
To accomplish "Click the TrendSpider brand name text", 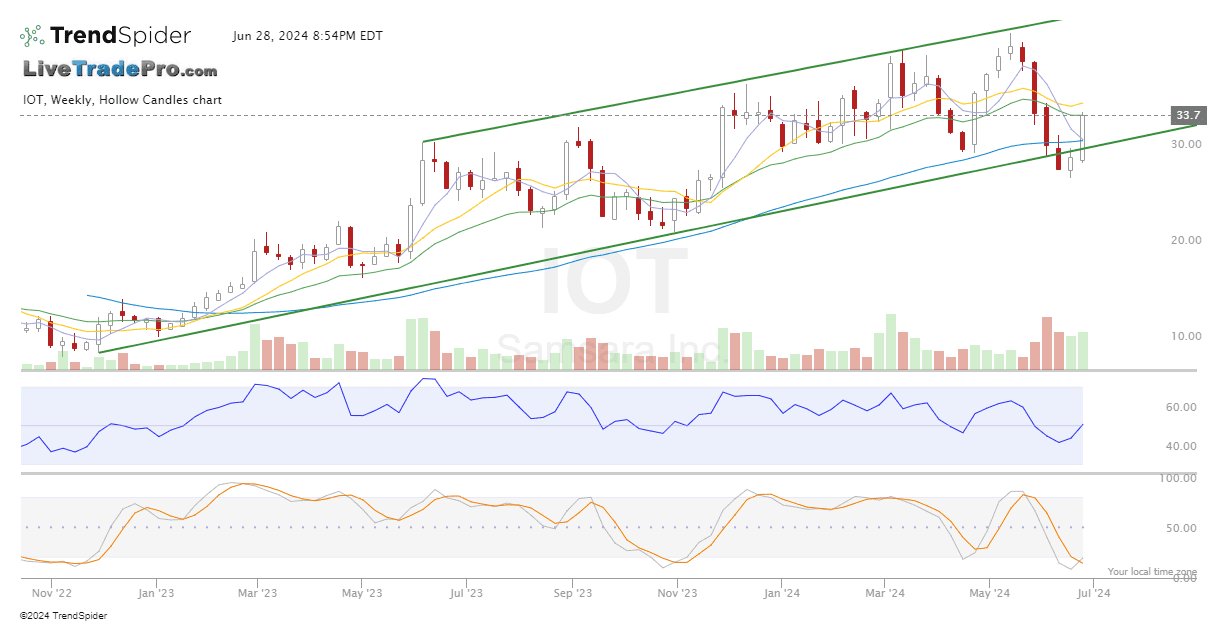I will [120, 36].
